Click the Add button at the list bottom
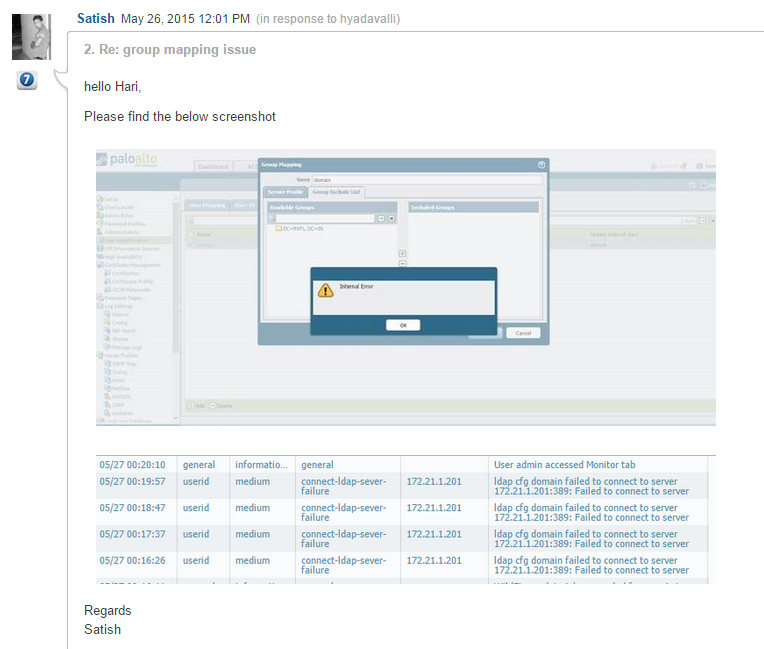Screen dimensions: 764x649 click(196, 405)
